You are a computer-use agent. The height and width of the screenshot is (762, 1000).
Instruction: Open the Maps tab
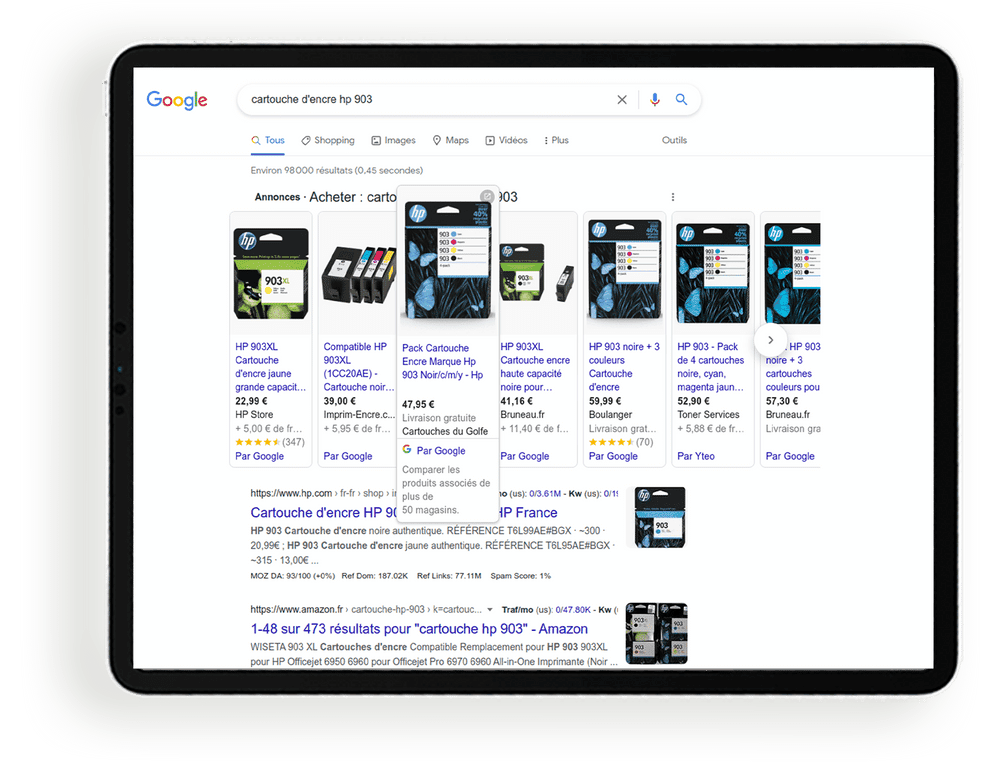pyautogui.click(x=450, y=140)
